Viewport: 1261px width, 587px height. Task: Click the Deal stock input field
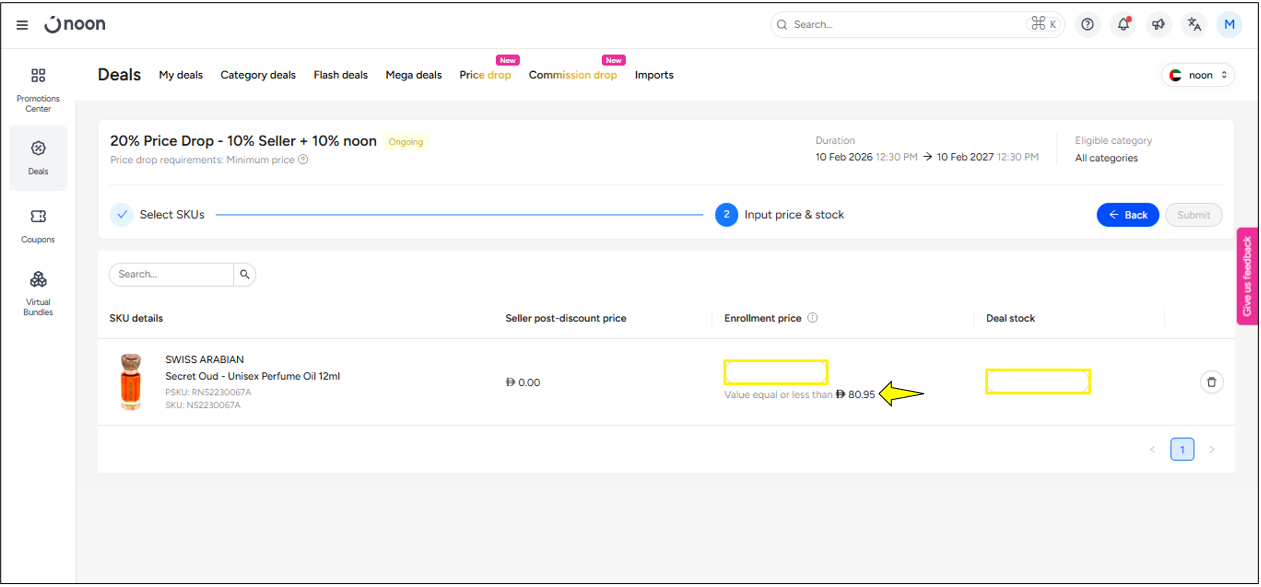click(1037, 381)
